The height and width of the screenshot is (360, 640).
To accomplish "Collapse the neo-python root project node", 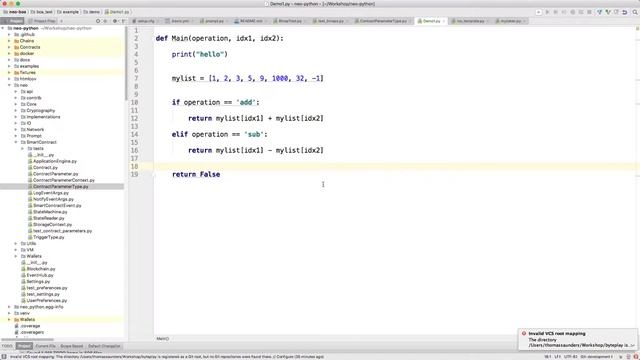I will pos(3,28).
